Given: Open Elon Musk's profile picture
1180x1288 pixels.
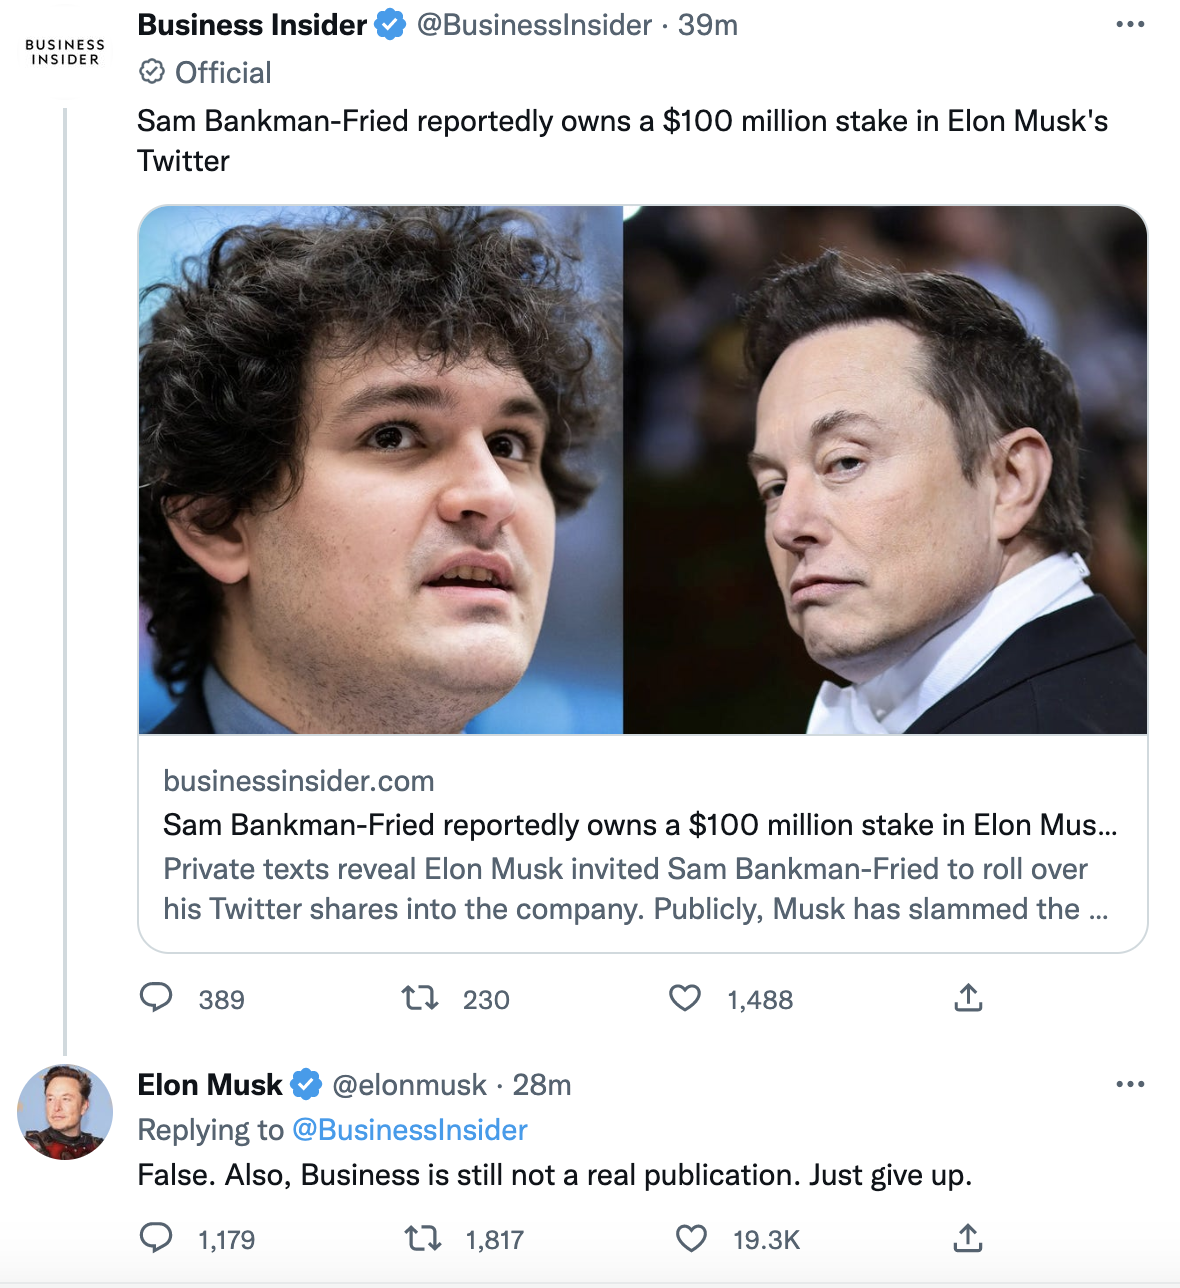Looking at the screenshot, I should point(65,1112).
